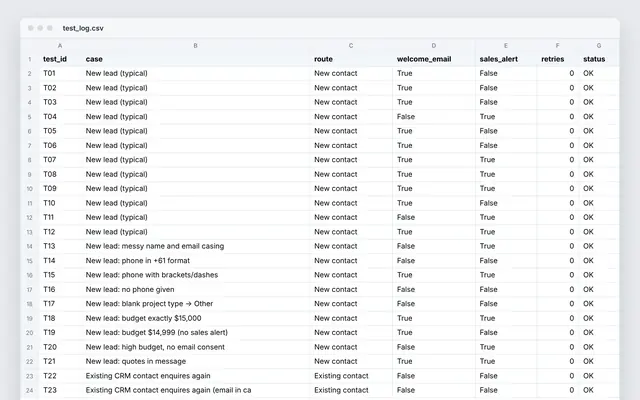Click status OK in T20 row
The image size is (640, 400).
tap(588, 347)
